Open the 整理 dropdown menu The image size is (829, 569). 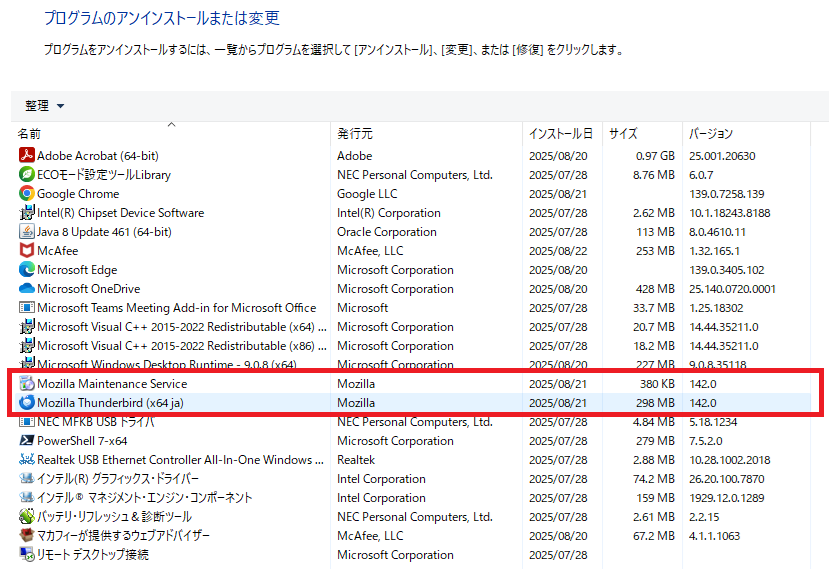pyautogui.click(x=45, y=106)
